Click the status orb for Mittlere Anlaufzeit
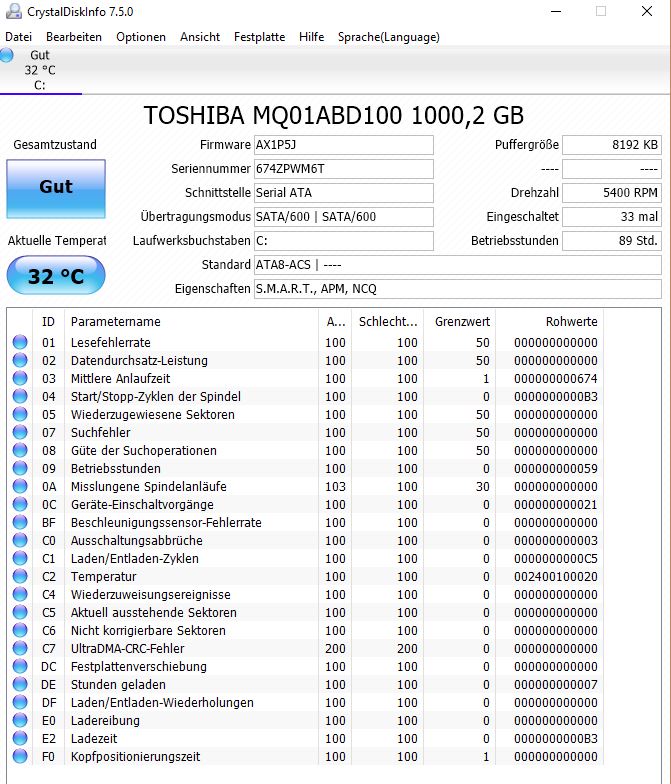The width and height of the screenshot is (671, 784). [x=20, y=378]
